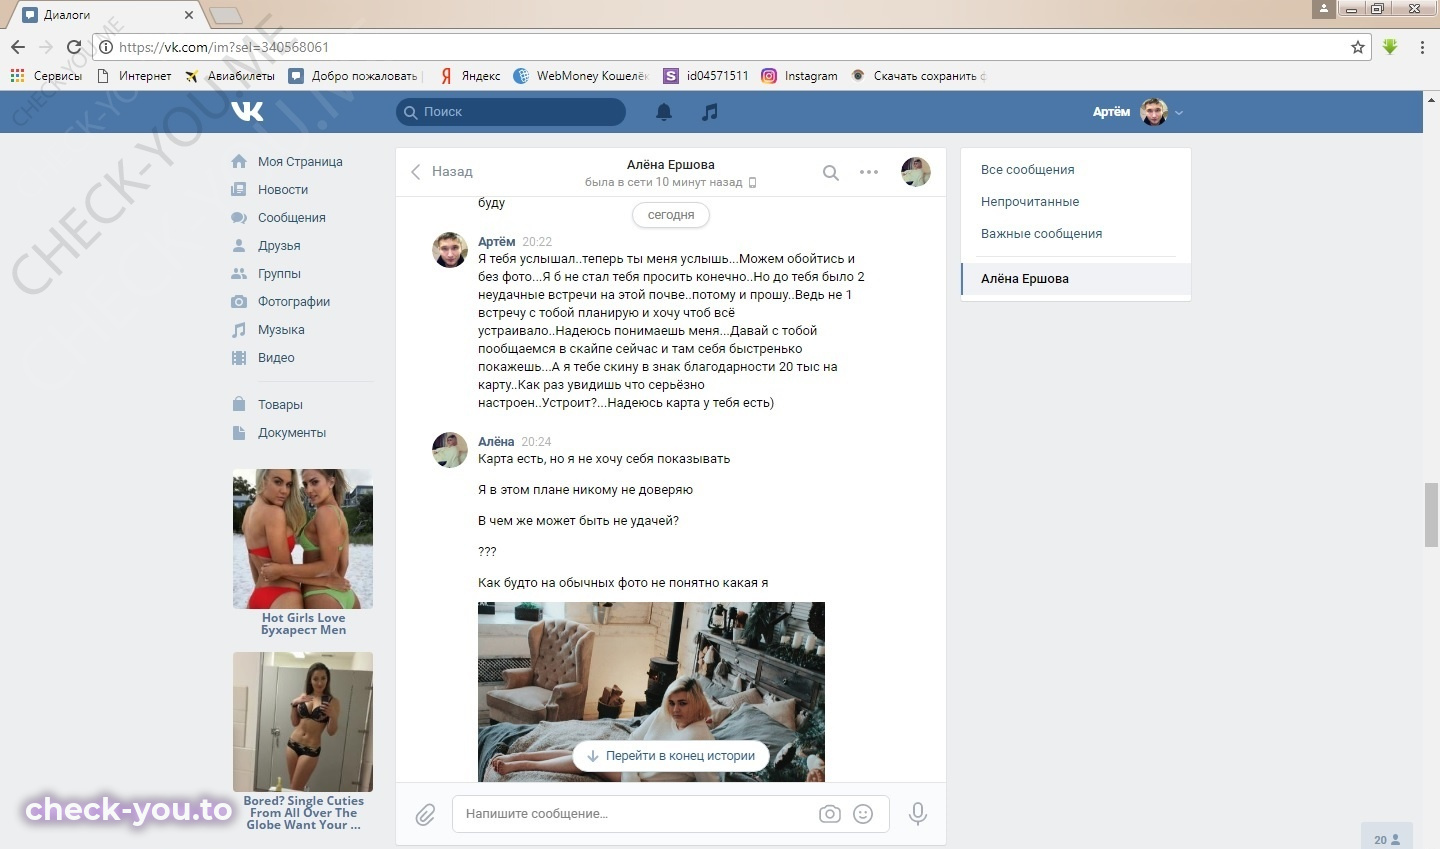Click the address bar URL

tap(224, 47)
